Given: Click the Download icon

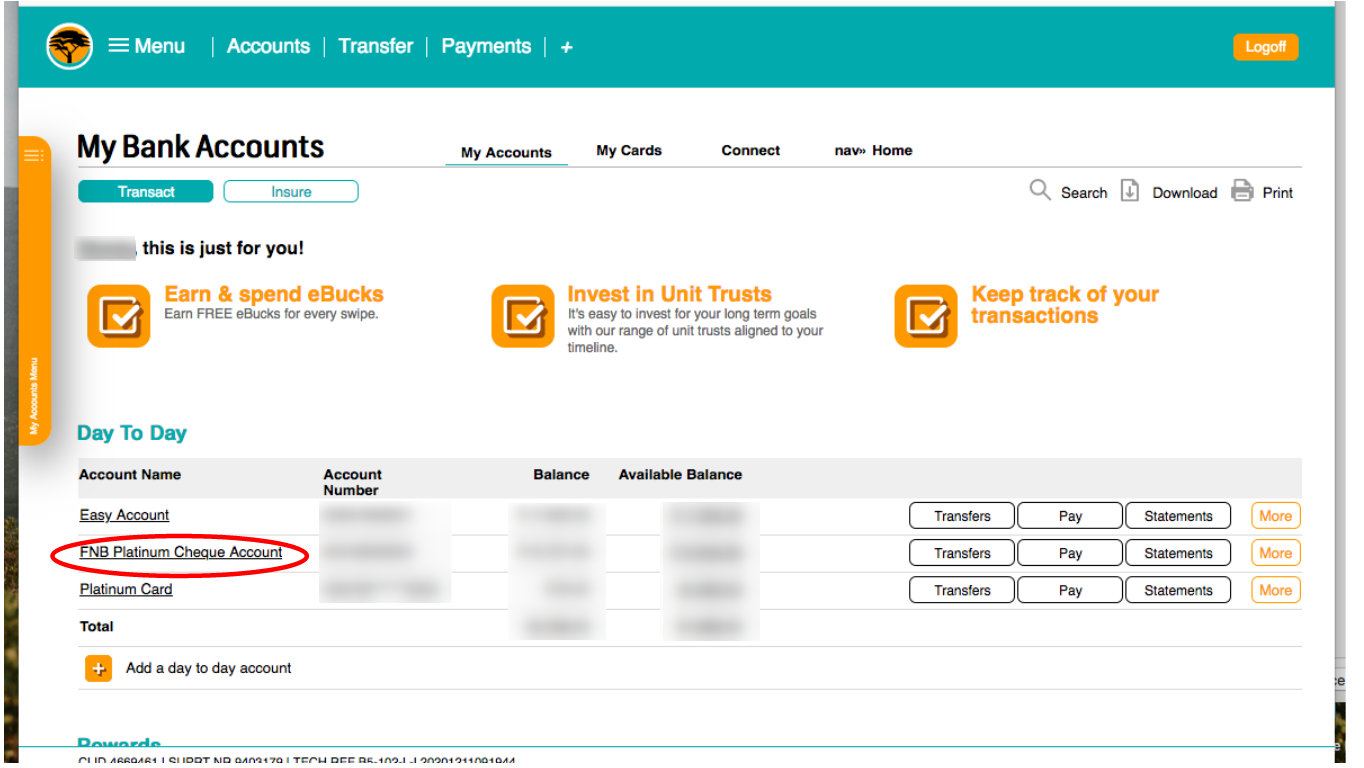Looking at the screenshot, I should click(x=1129, y=191).
